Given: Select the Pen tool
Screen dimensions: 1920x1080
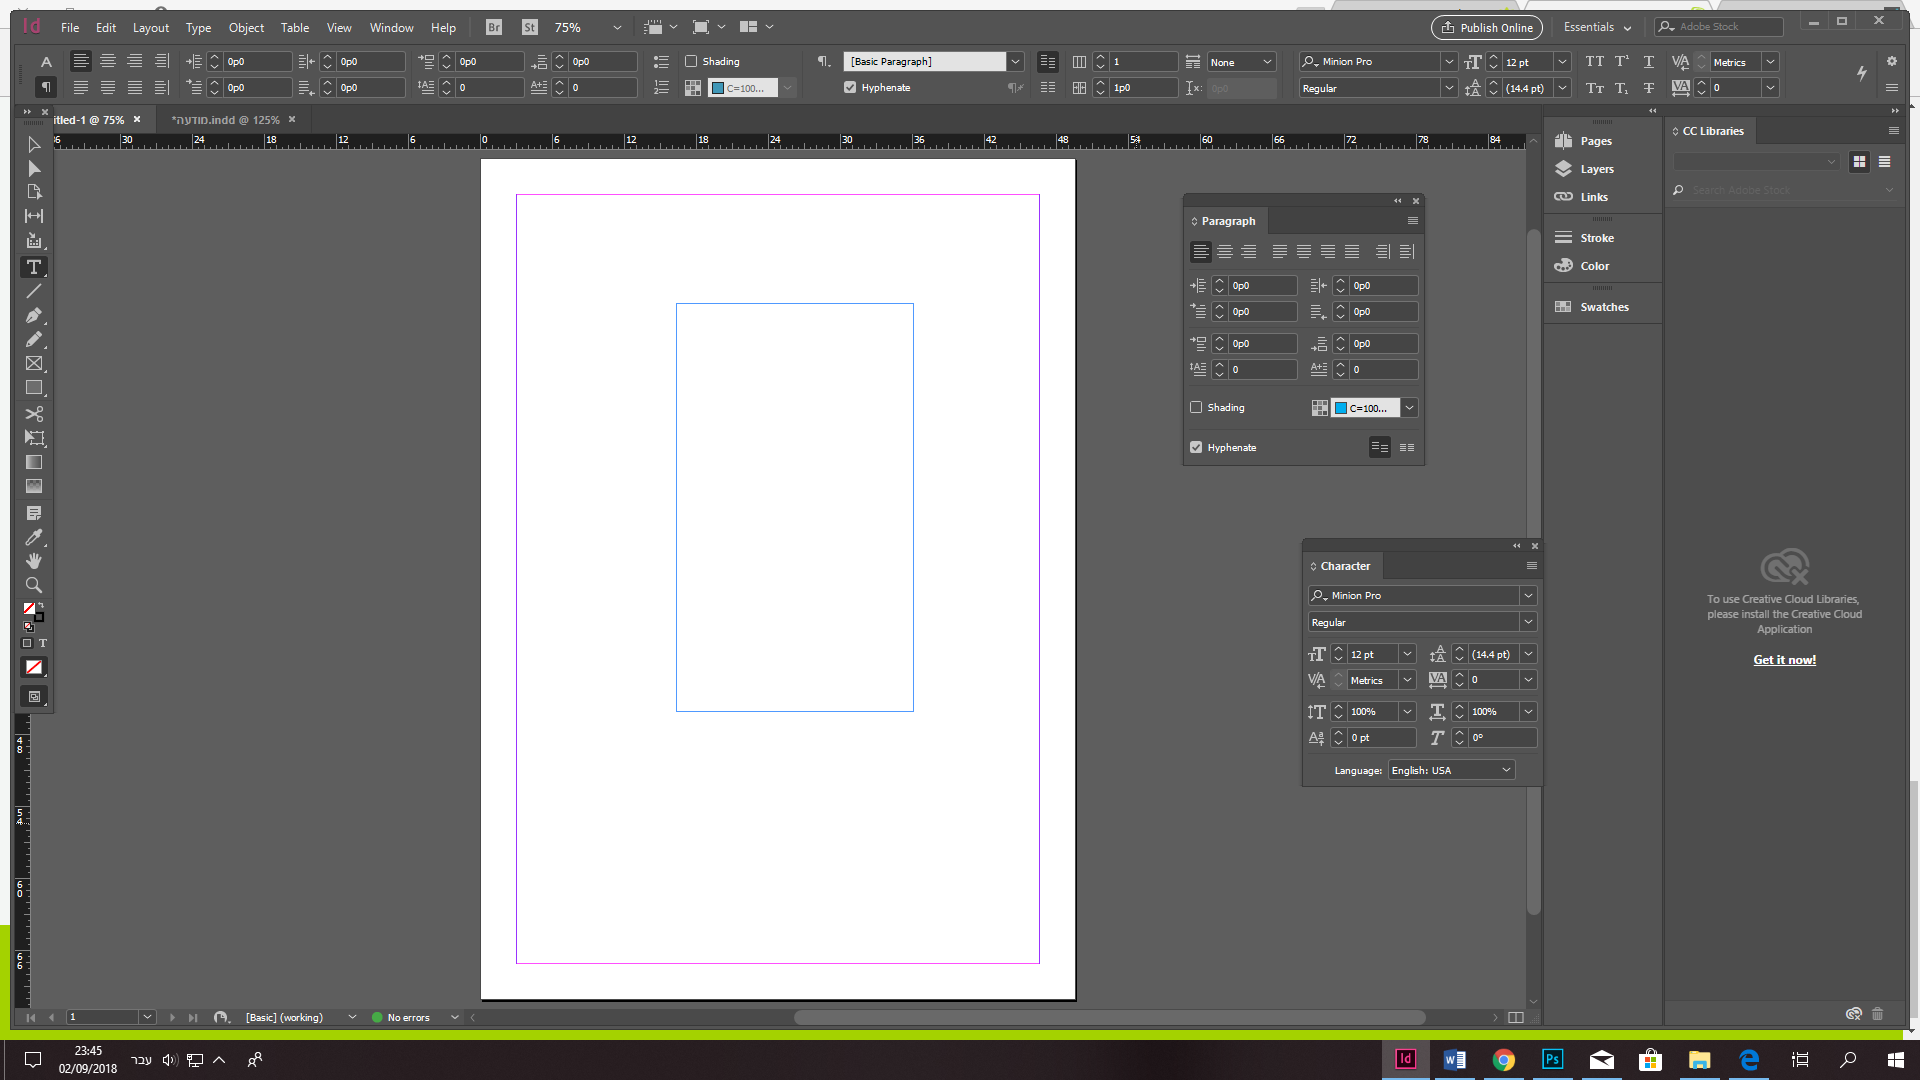Looking at the screenshot, I should tap(34, 315).
